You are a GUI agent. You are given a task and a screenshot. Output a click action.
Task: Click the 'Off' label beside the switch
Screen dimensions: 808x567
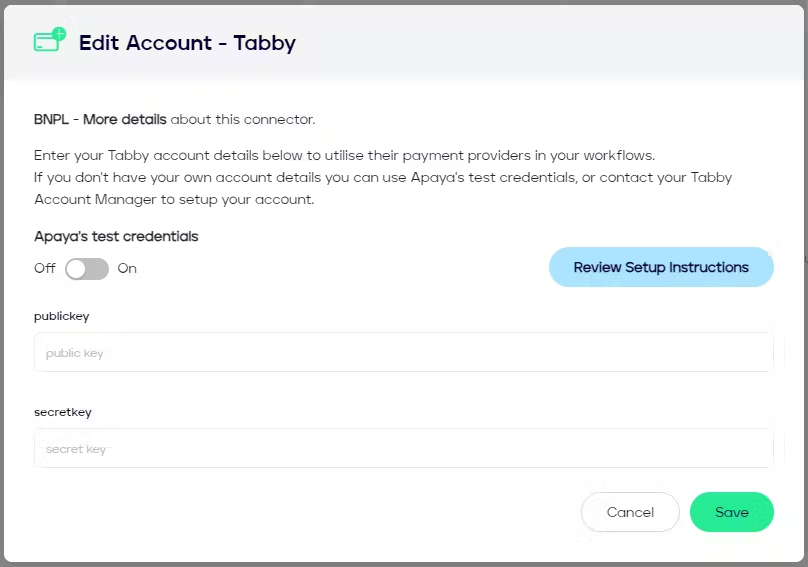45,268
